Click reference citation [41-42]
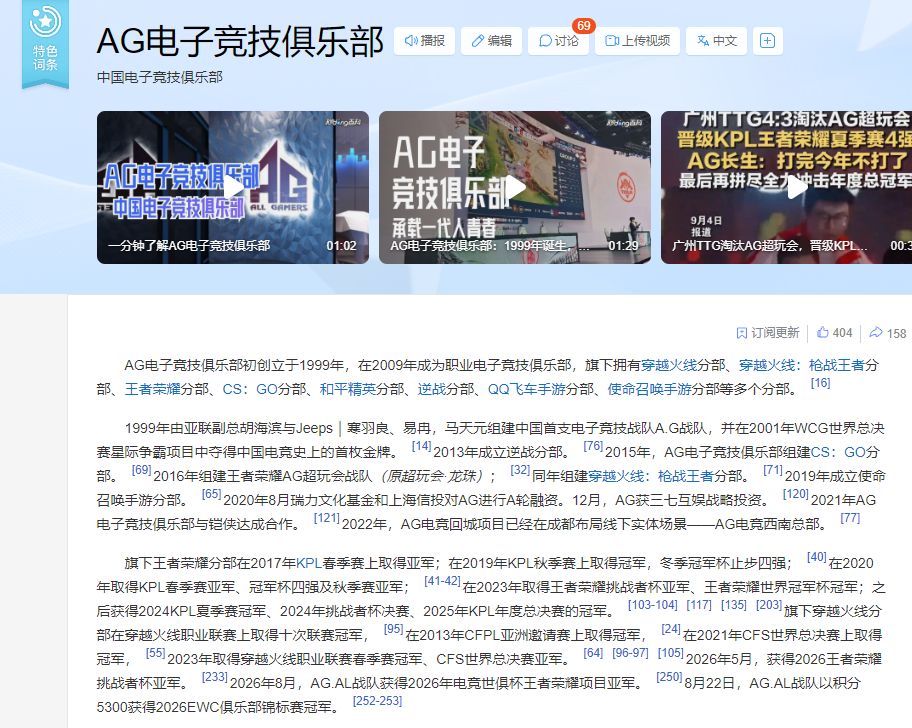This screenshot has width=912, height=728. pos(442,581)
